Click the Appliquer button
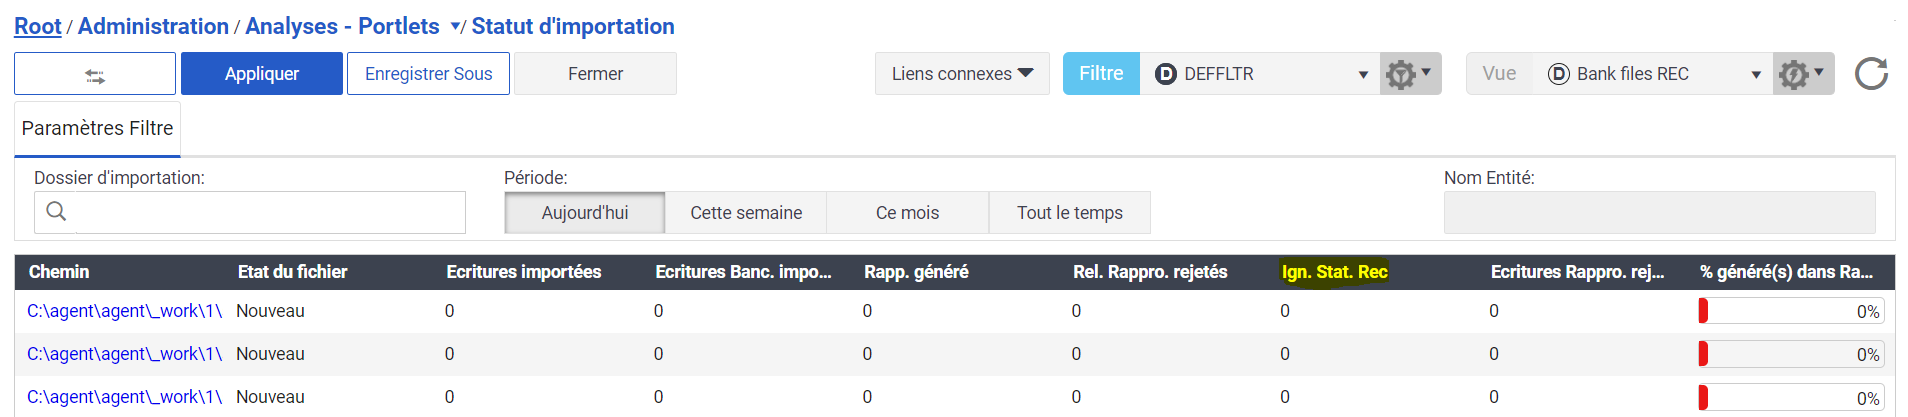This screenshot has width=1908, height=417. tap(262, 74)
